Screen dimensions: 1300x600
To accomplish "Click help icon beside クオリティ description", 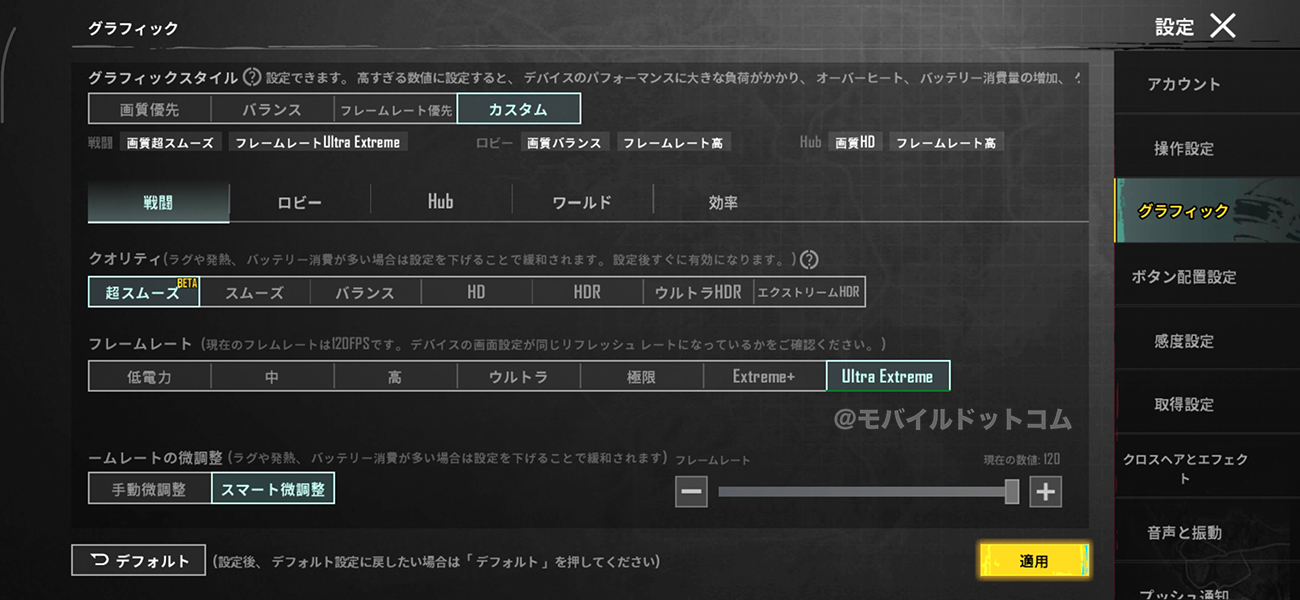I will (x=809, y=260).
